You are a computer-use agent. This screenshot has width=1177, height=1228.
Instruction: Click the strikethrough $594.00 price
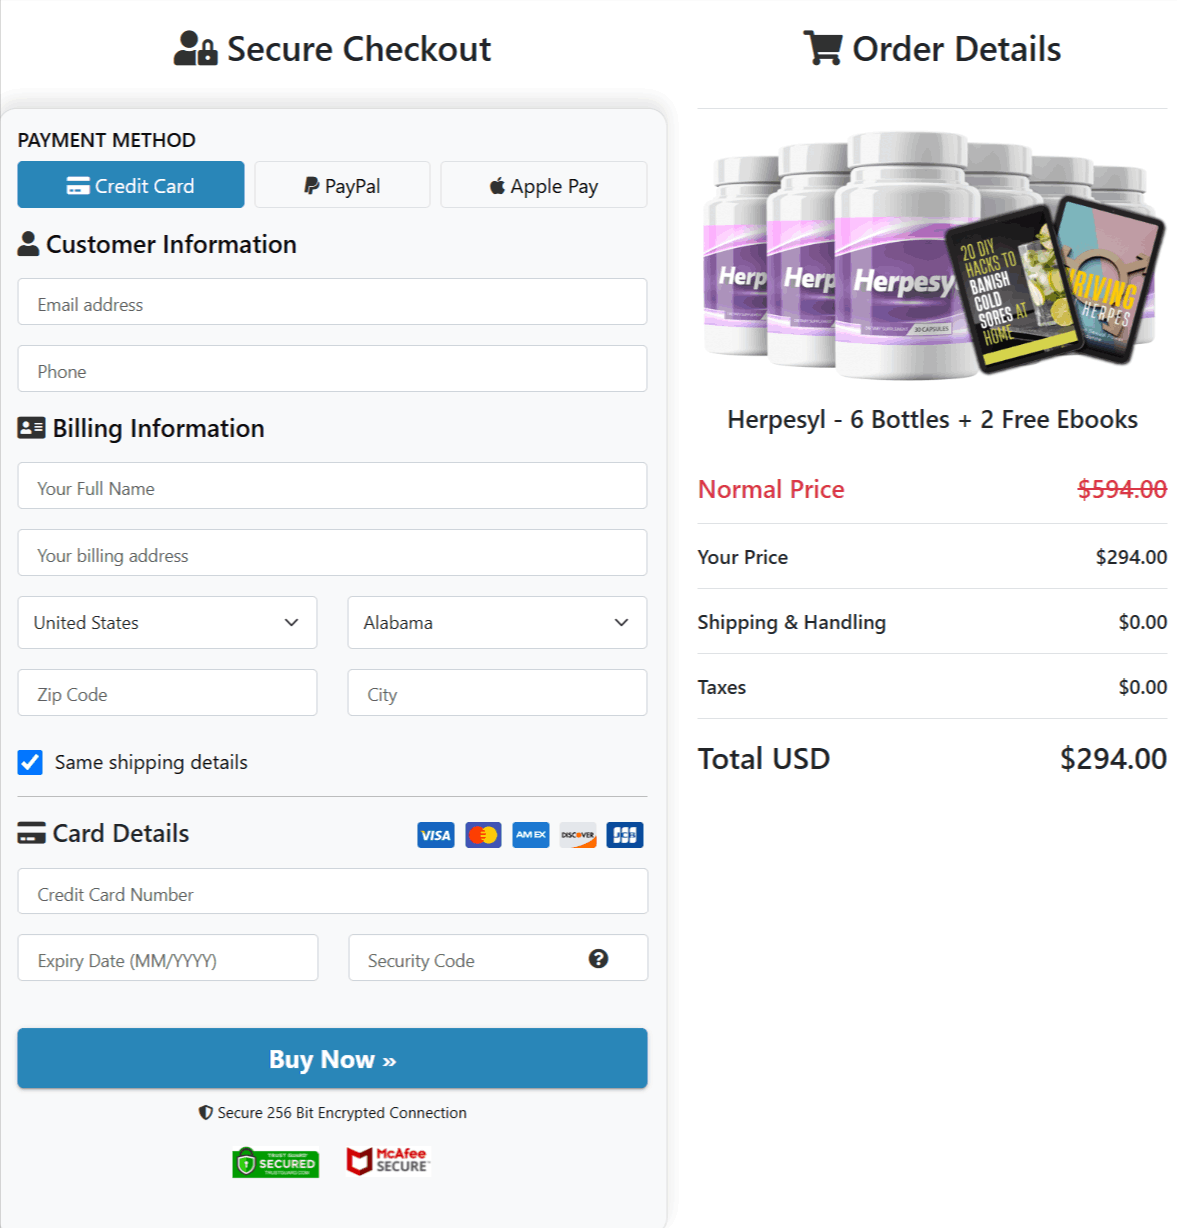tap(1120, 489)
